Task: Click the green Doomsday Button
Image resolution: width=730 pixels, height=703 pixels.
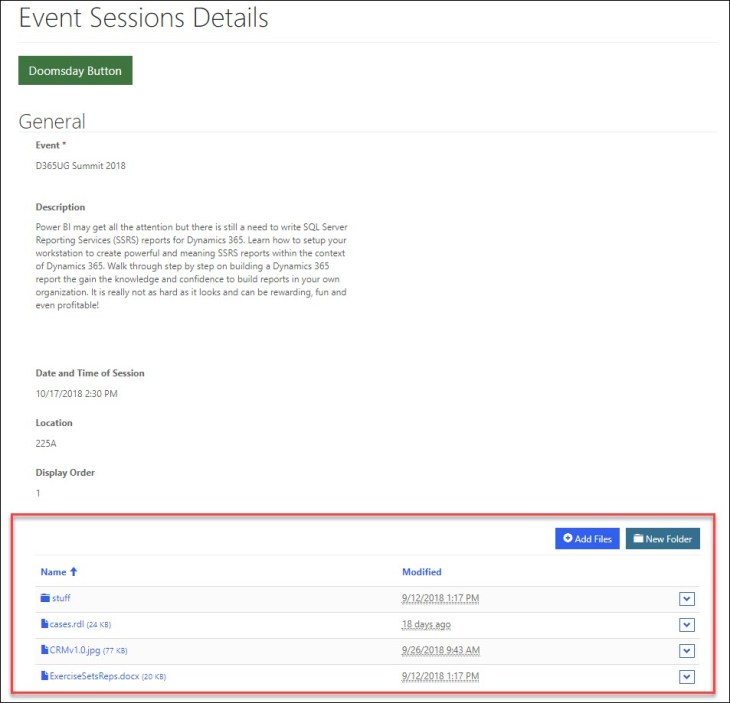Action: click(x=75, y=70)
